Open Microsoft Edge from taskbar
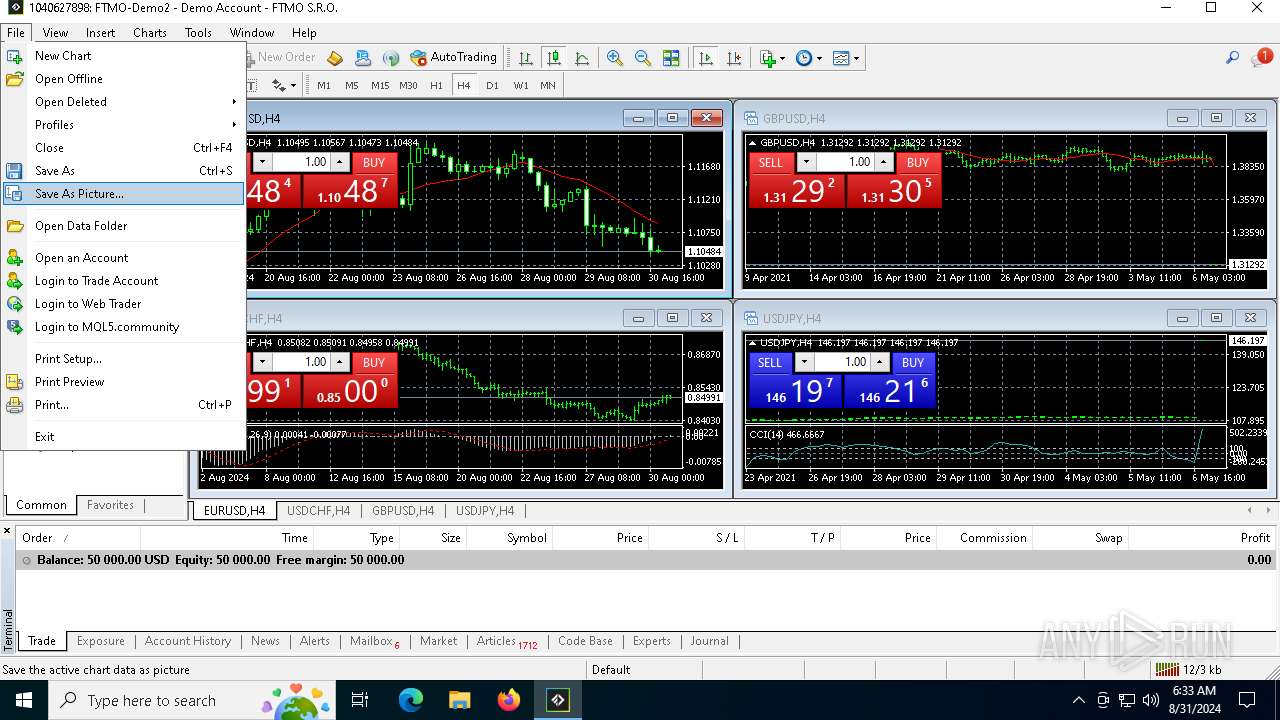The width and height of the screenshot is (1280, 720). (x=411, y=700)
